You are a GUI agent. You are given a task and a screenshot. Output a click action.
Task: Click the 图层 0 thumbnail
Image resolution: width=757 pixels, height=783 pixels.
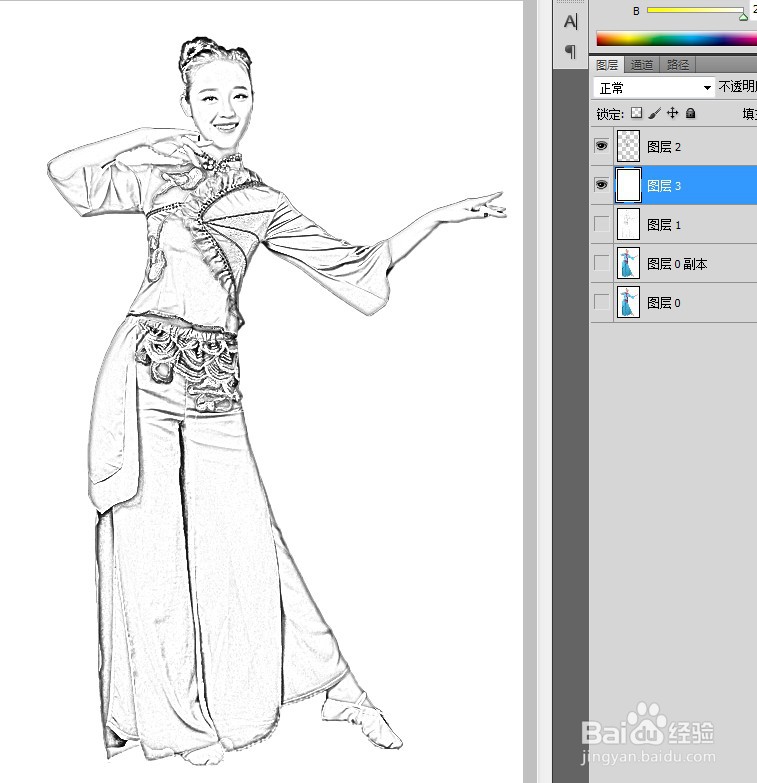pyautogui.click(x=628, y=302)
